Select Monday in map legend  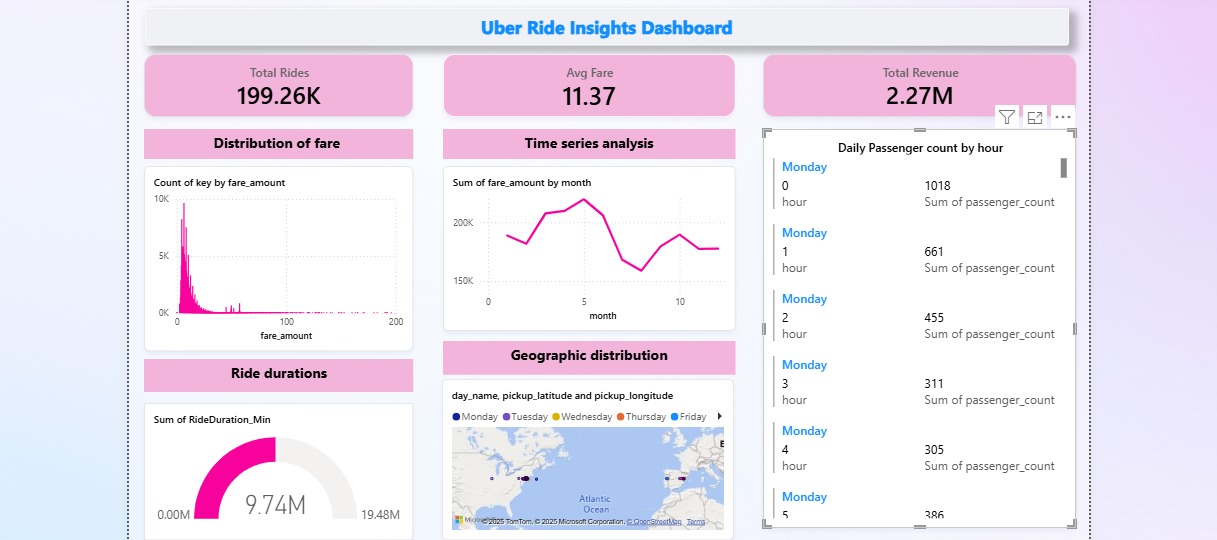(x=475, y=416)
